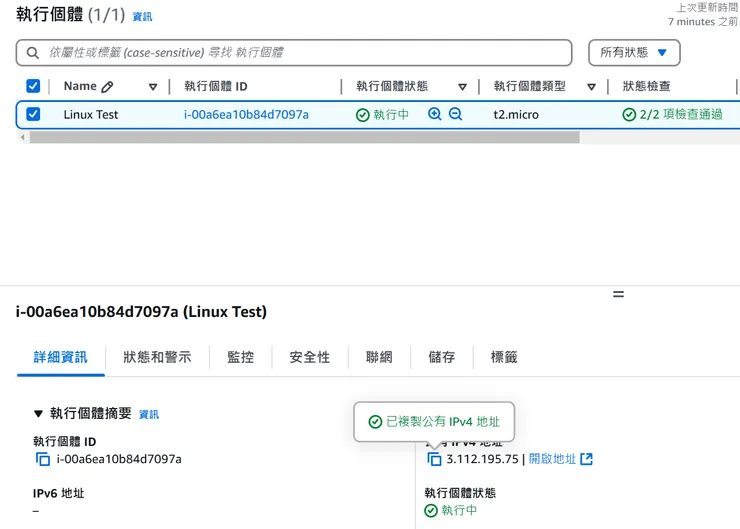The height and width of the screenshot is (529, 740).
Task: Sort by the Name column arrow
Action: (x=153, y=87)
